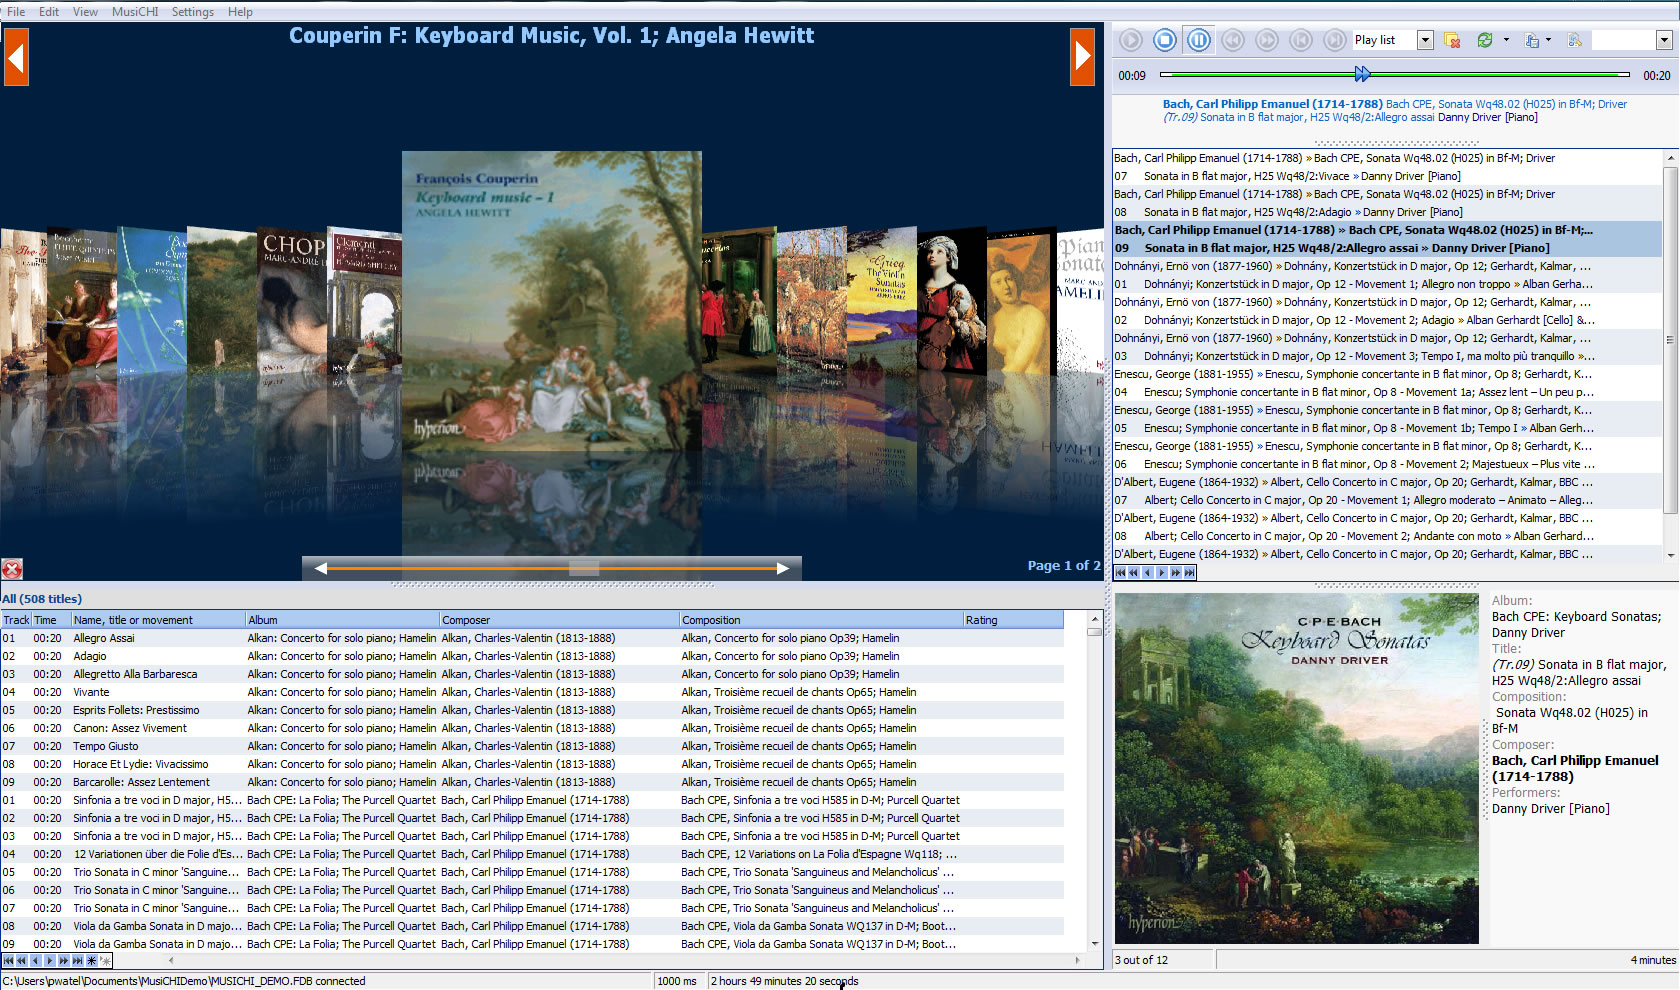Screen dimensions: 1680x990
Task: Sort track list by Rating column header
Action: point(1012,620)
